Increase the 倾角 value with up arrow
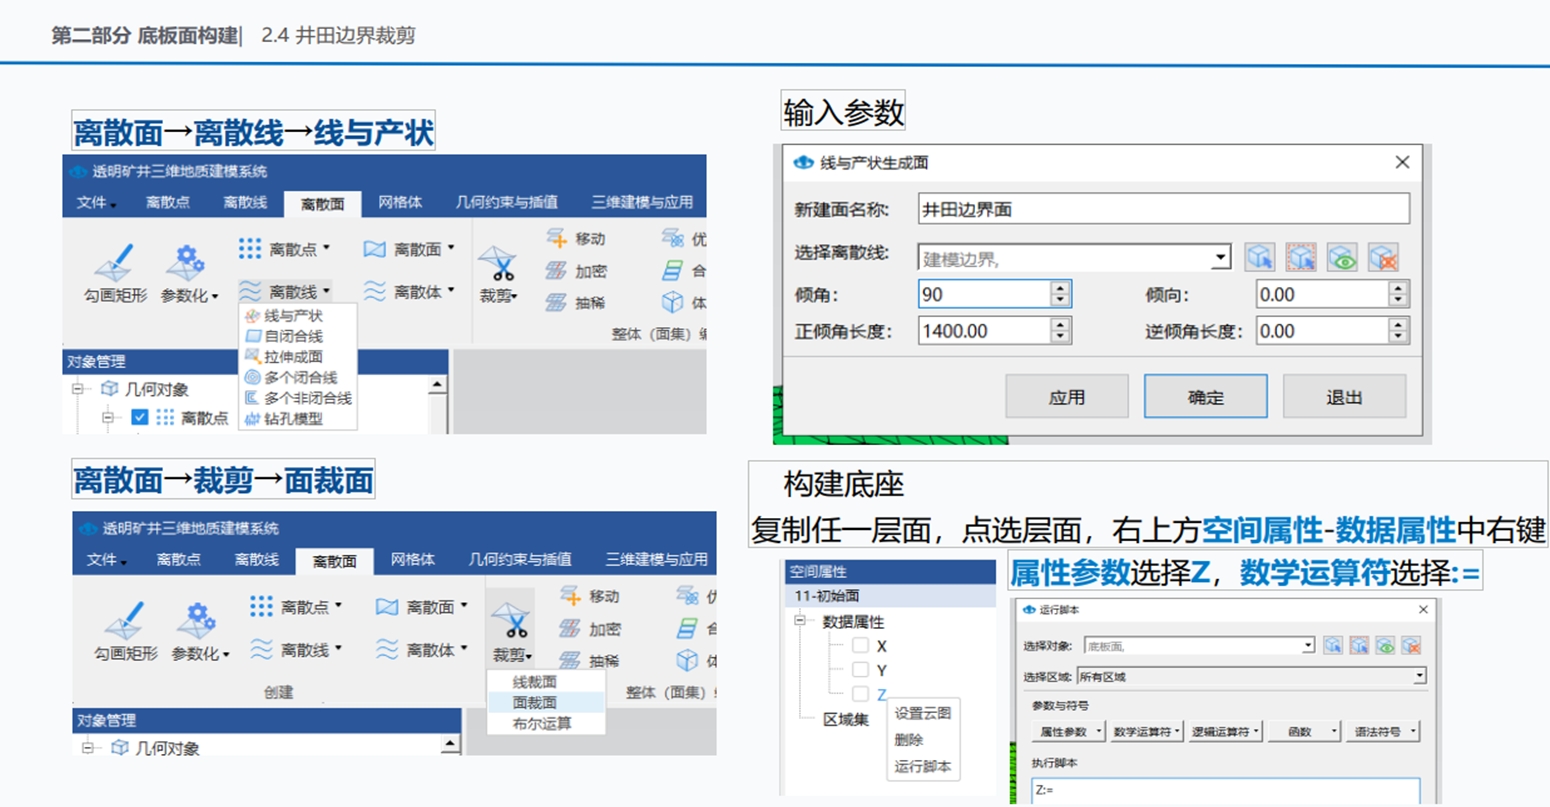The image size is (1550, 807). coord(1060,288)
